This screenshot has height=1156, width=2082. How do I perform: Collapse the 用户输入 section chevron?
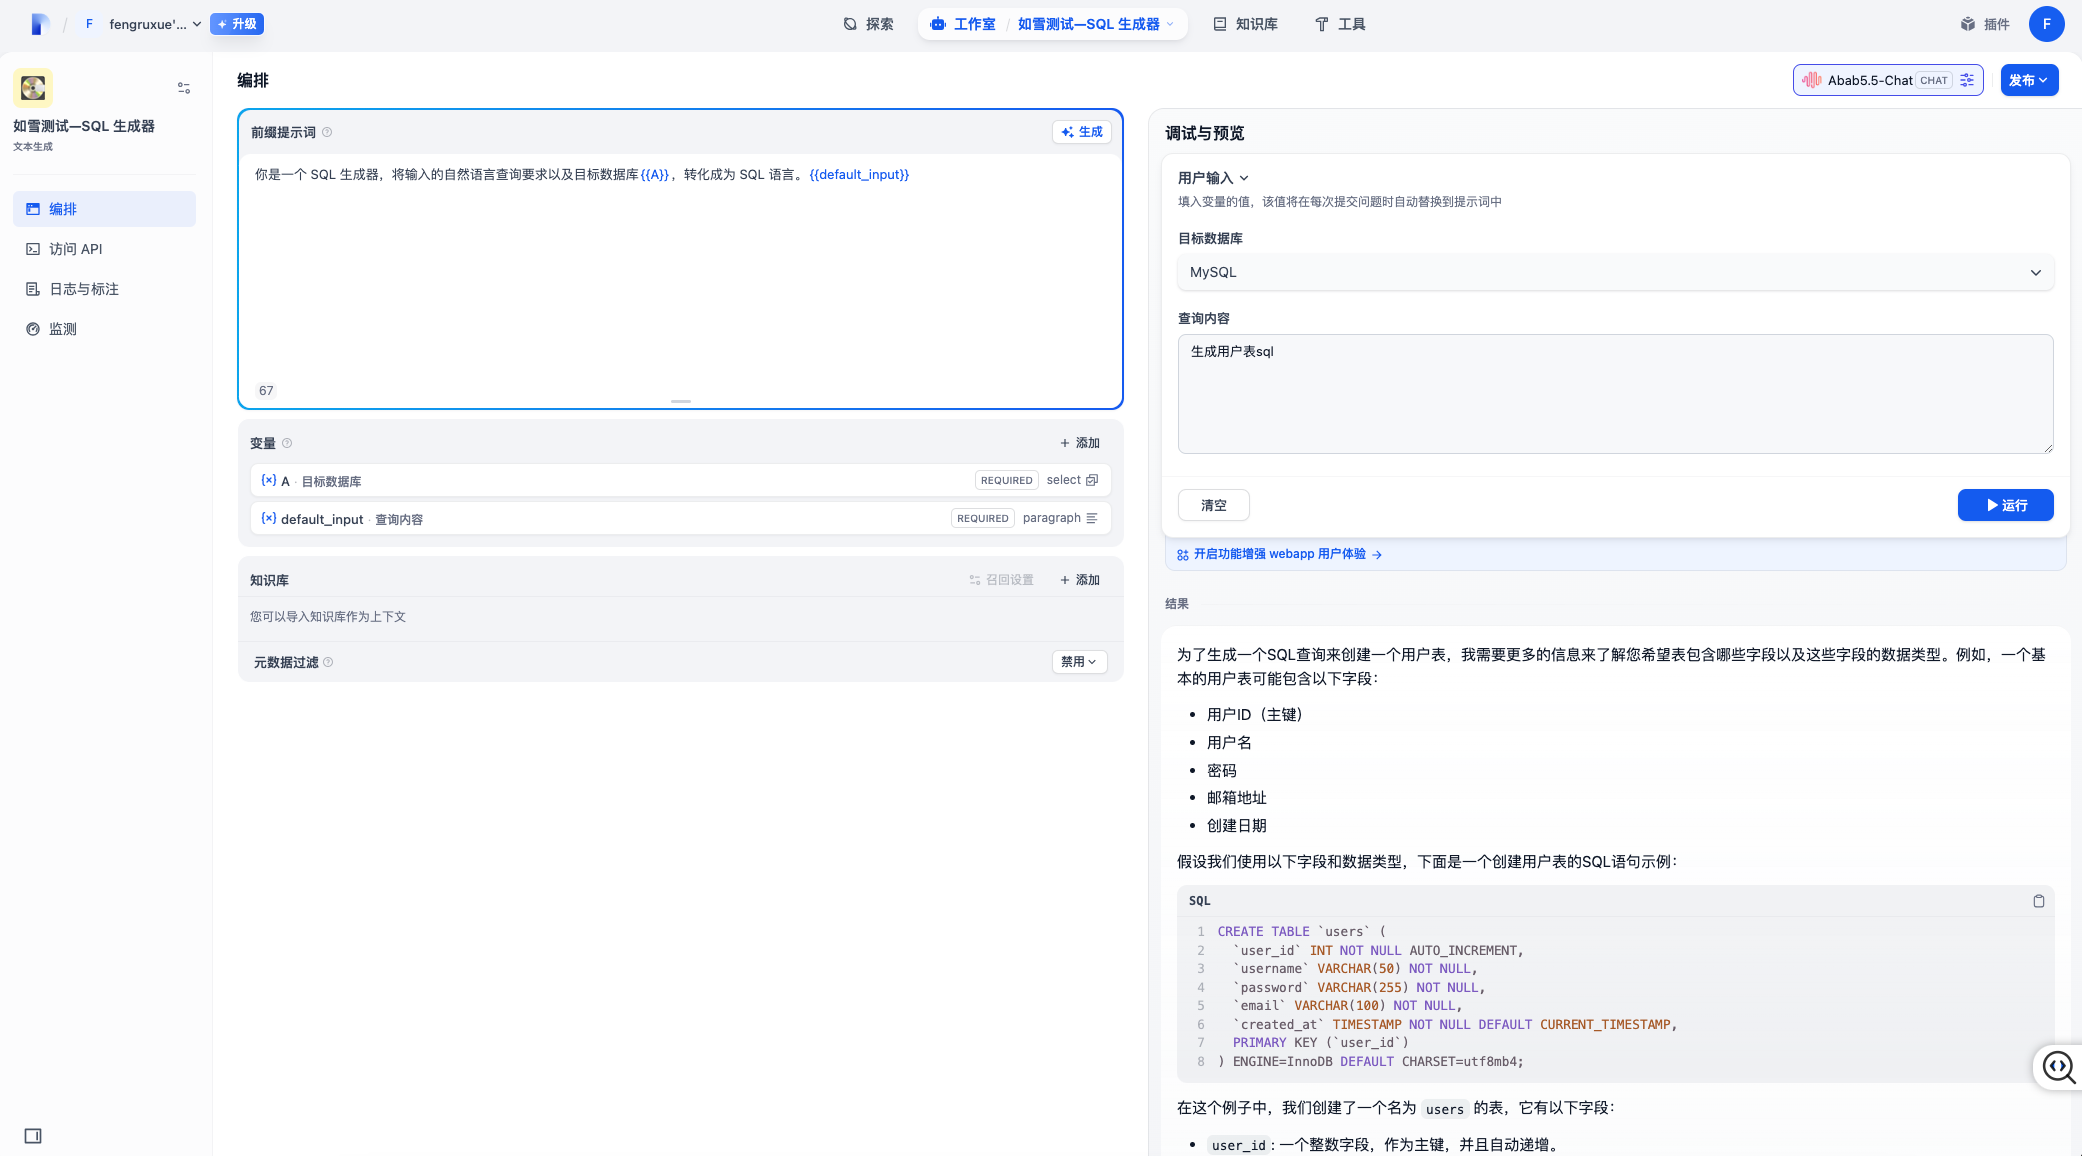(x=1244, y=178)
